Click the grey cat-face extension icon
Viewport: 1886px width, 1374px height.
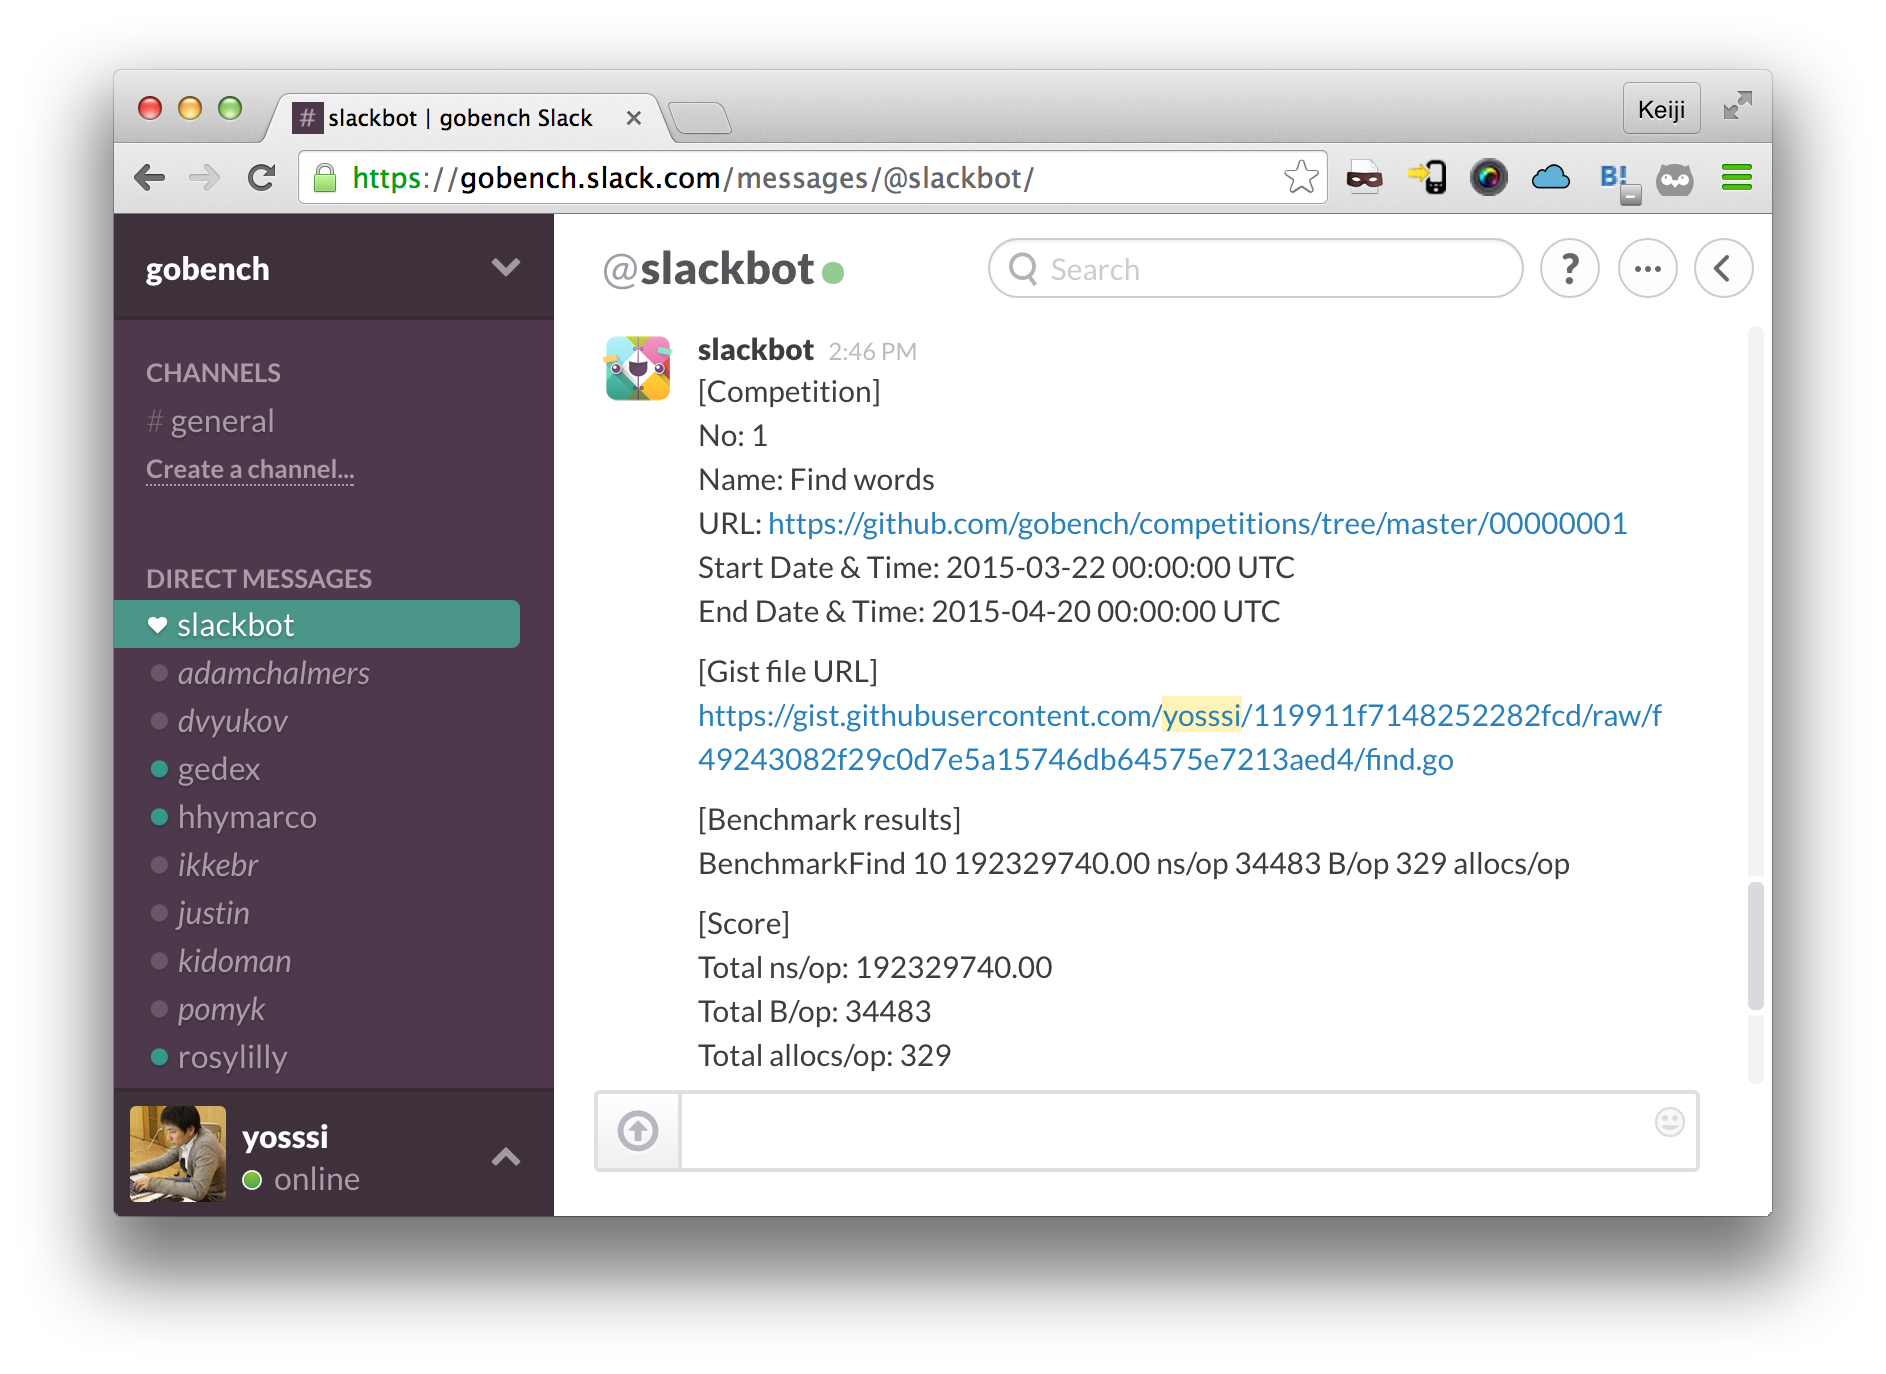1675,180
